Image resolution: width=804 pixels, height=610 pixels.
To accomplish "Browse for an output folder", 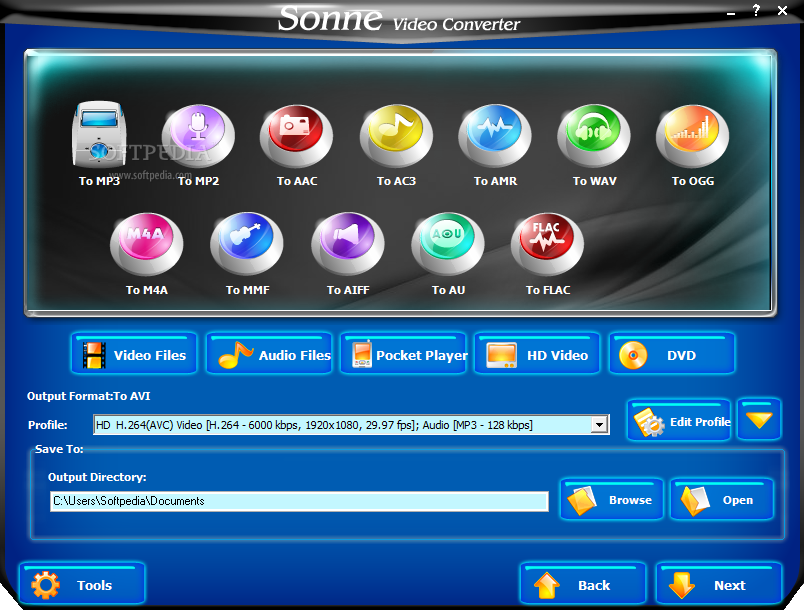I will click(612, 499).
